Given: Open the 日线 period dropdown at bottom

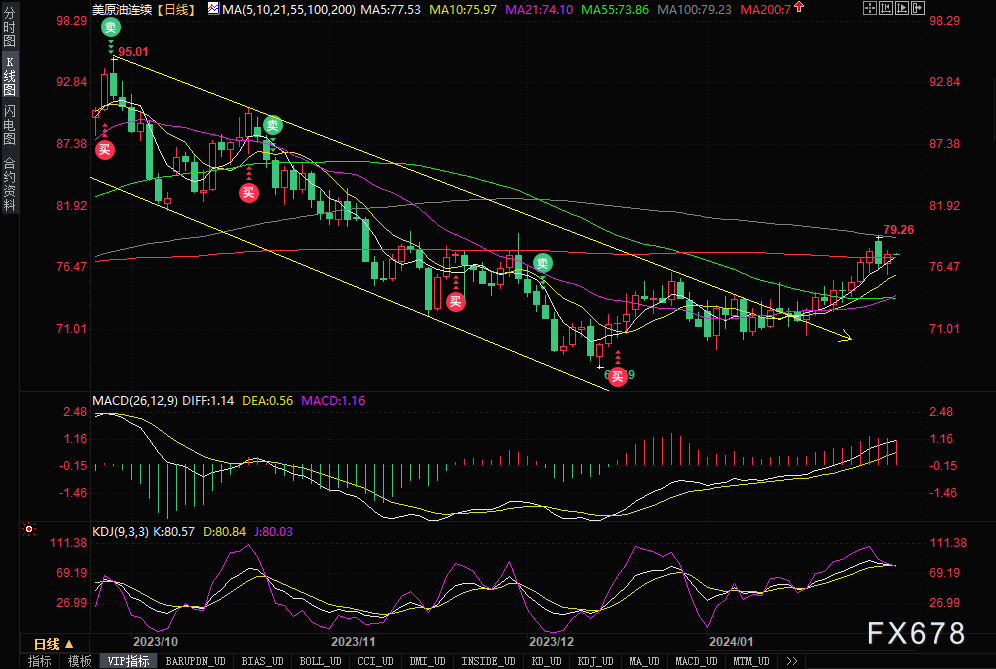Looking at the screenshot, I should (x=55, y=644).
